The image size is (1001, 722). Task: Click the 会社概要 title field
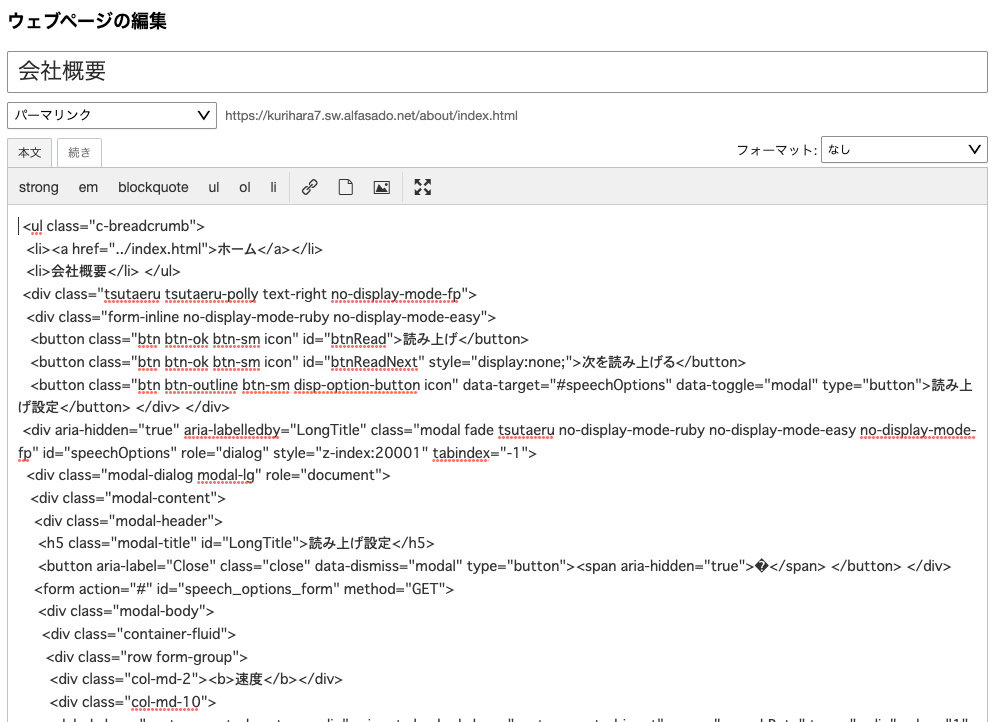point(497,71)
